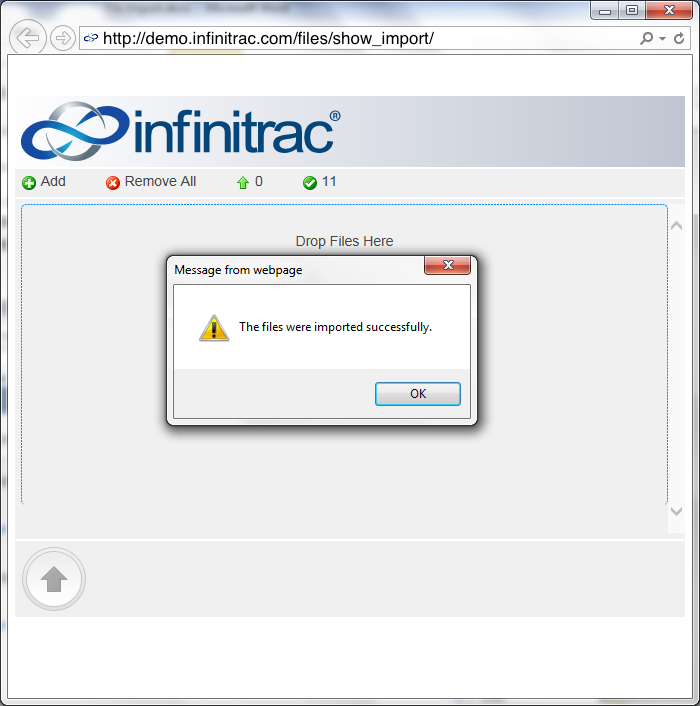Click the Remove All label
The image size is (700, 706).
pyautogui.click(x=160, y=181)
